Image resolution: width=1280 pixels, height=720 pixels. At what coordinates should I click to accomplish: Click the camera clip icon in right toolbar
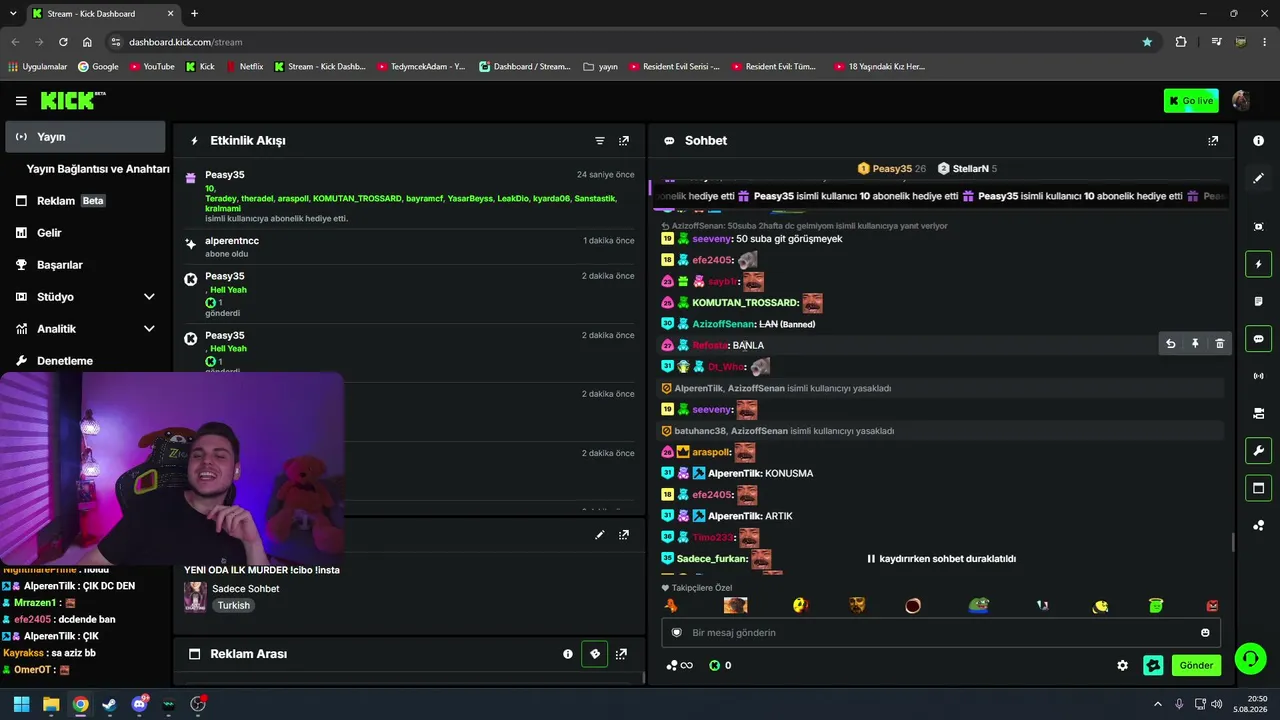click(x=1258, y=413)
